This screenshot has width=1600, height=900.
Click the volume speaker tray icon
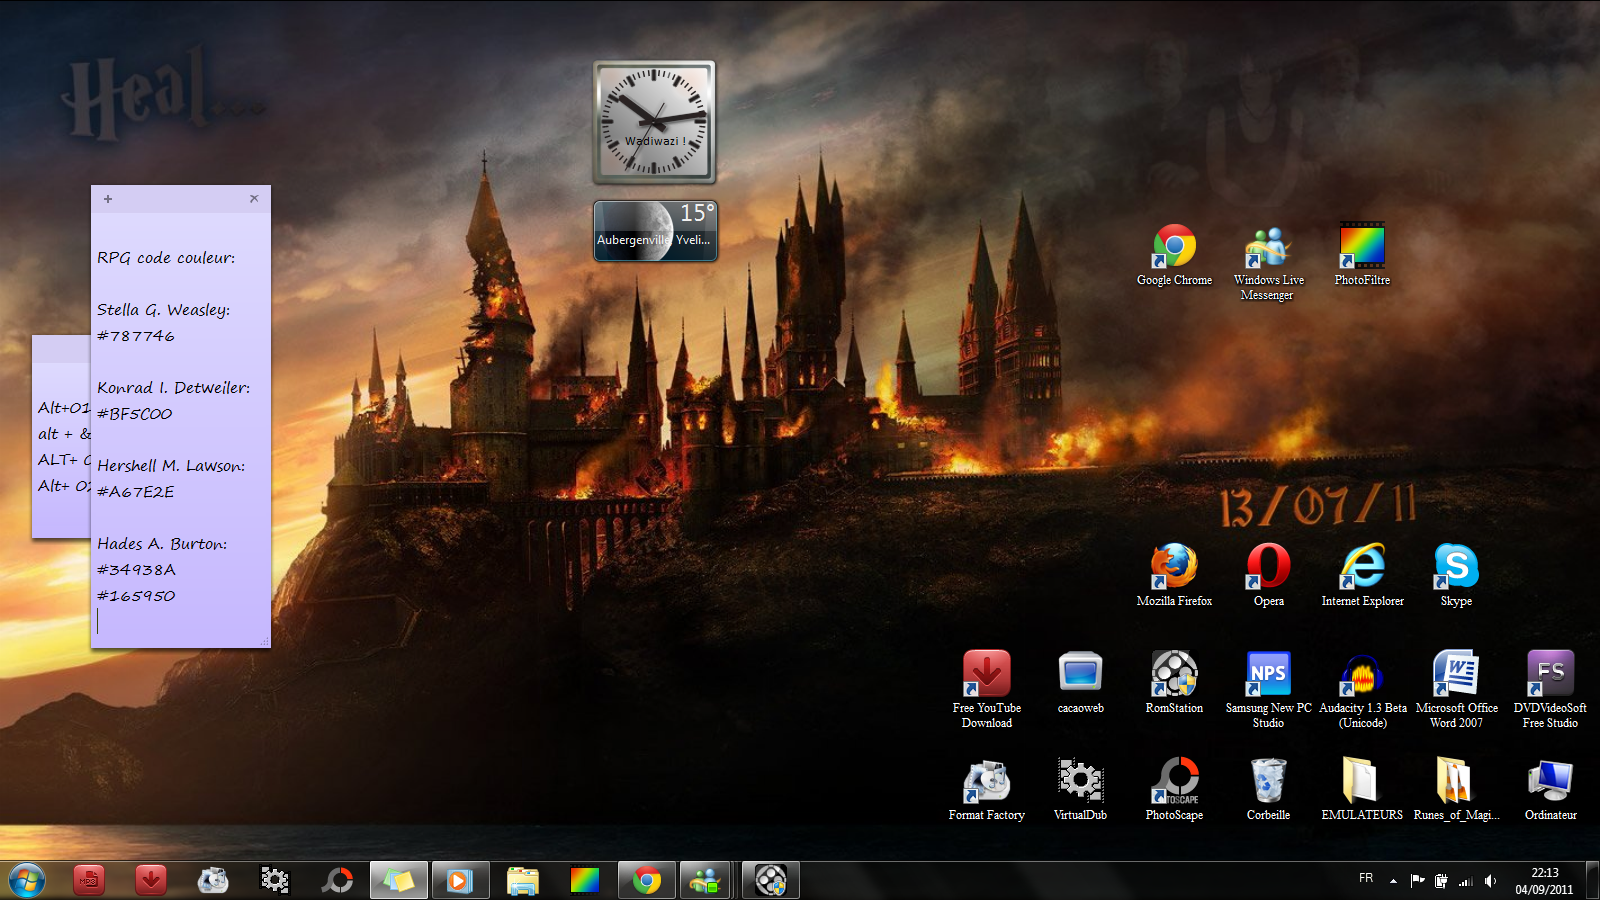[1490, 881]
